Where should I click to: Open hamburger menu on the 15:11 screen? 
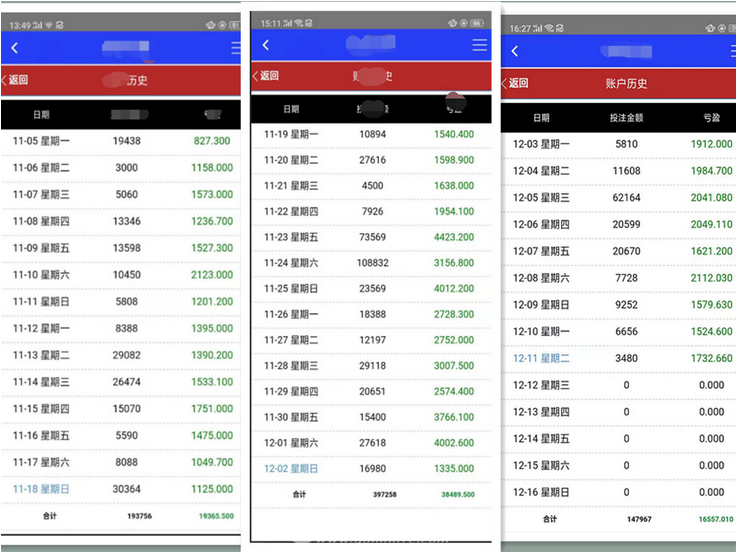tap(480, 45)
